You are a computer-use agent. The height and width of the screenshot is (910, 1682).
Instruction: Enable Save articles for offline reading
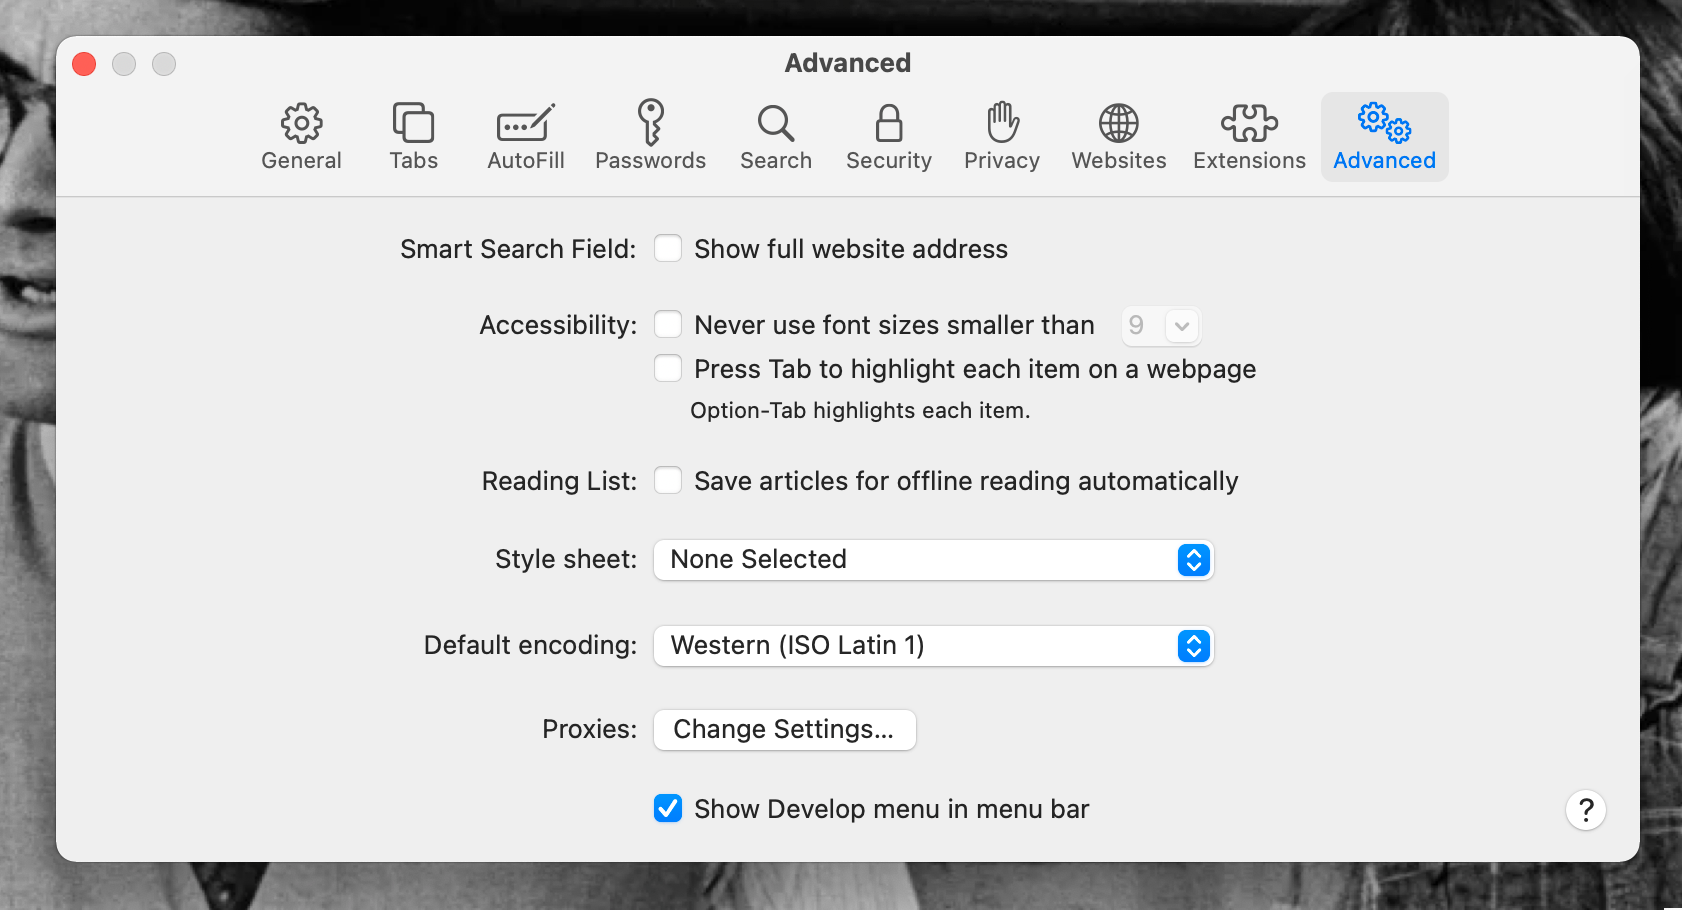pos(668,480)
